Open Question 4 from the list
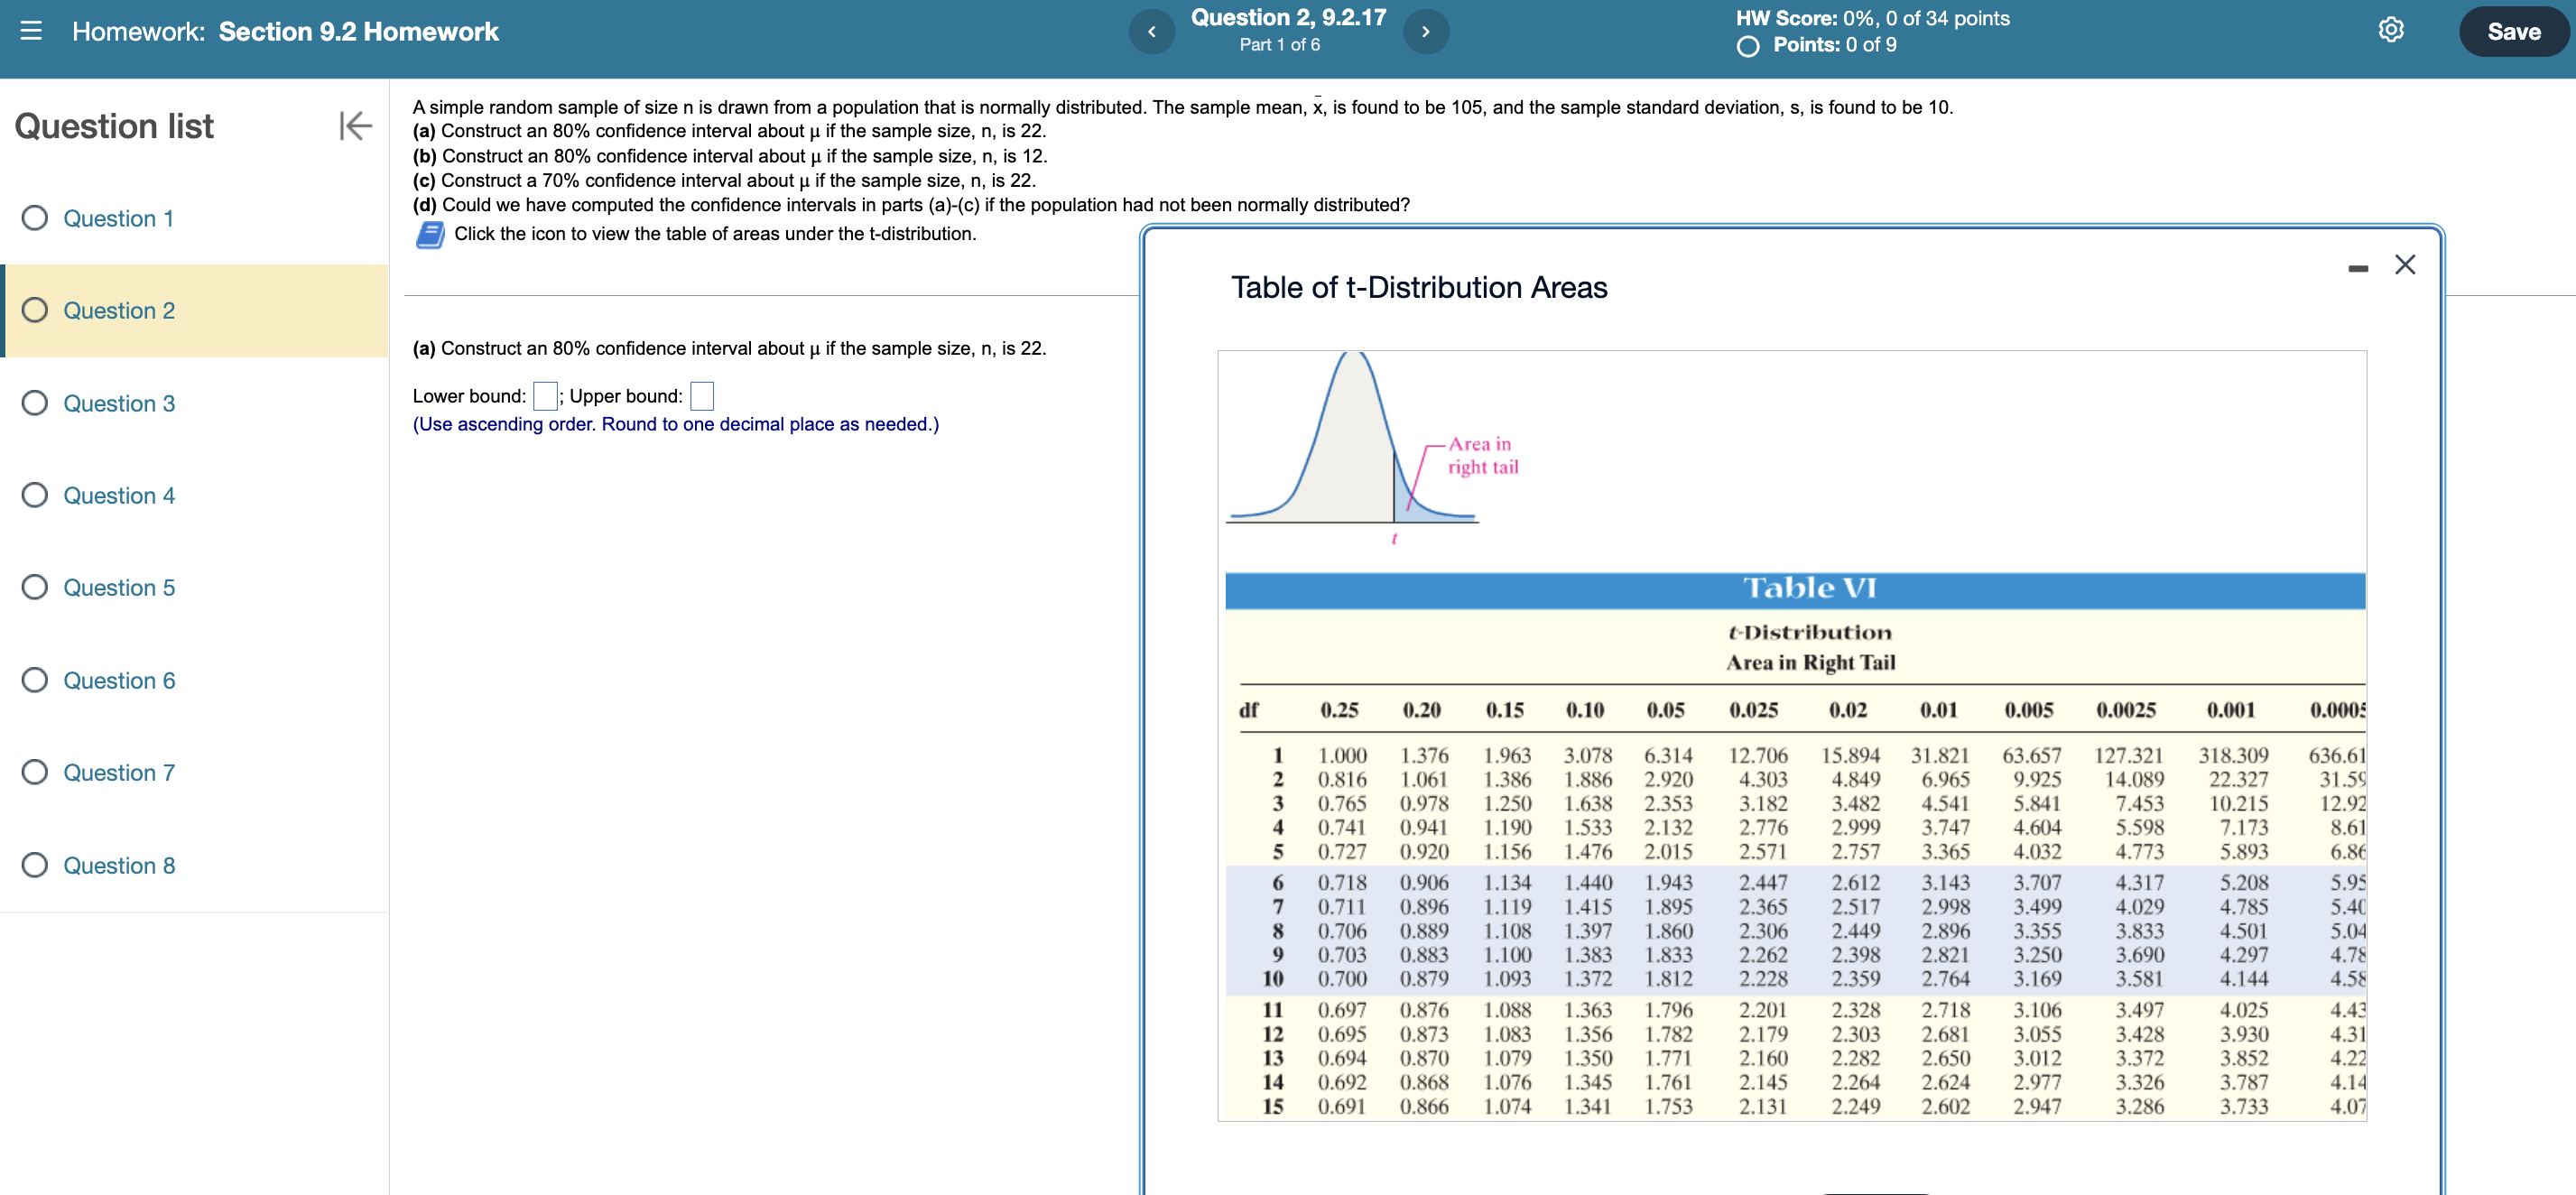 point(119,495)
